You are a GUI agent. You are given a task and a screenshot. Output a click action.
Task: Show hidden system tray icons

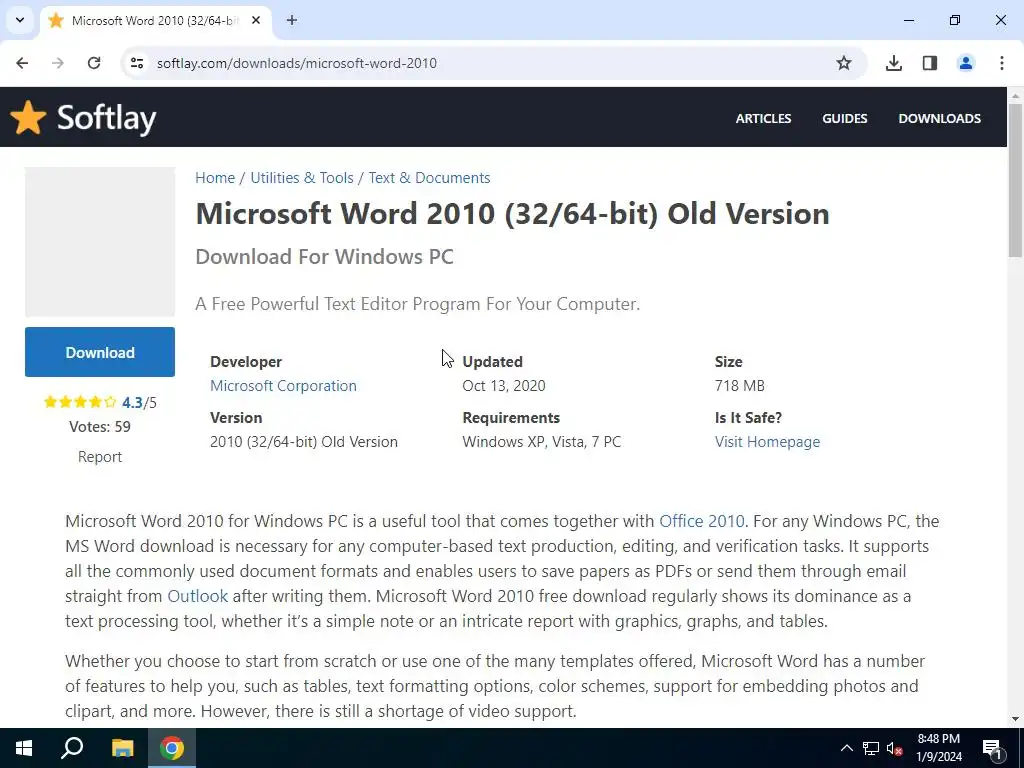coord(846,748)
